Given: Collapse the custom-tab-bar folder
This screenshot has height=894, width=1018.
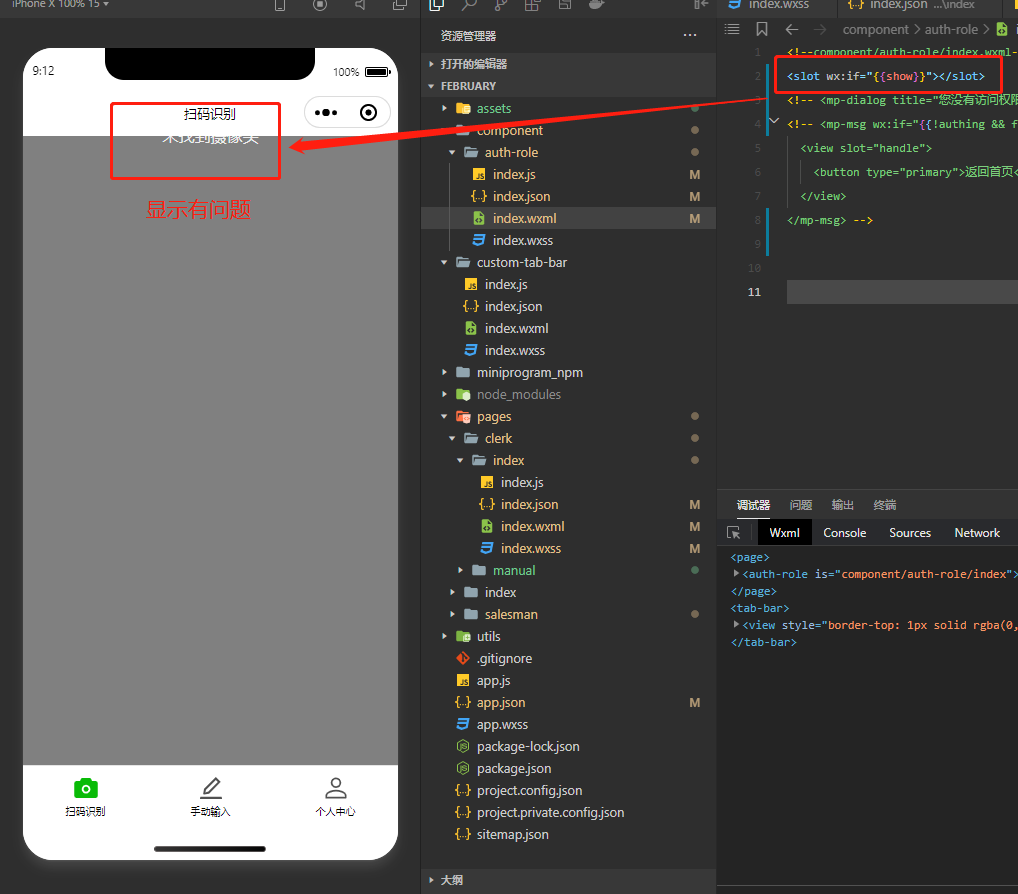Looking at the screenshot, I should pyautogui.click(x=445, y=262).
